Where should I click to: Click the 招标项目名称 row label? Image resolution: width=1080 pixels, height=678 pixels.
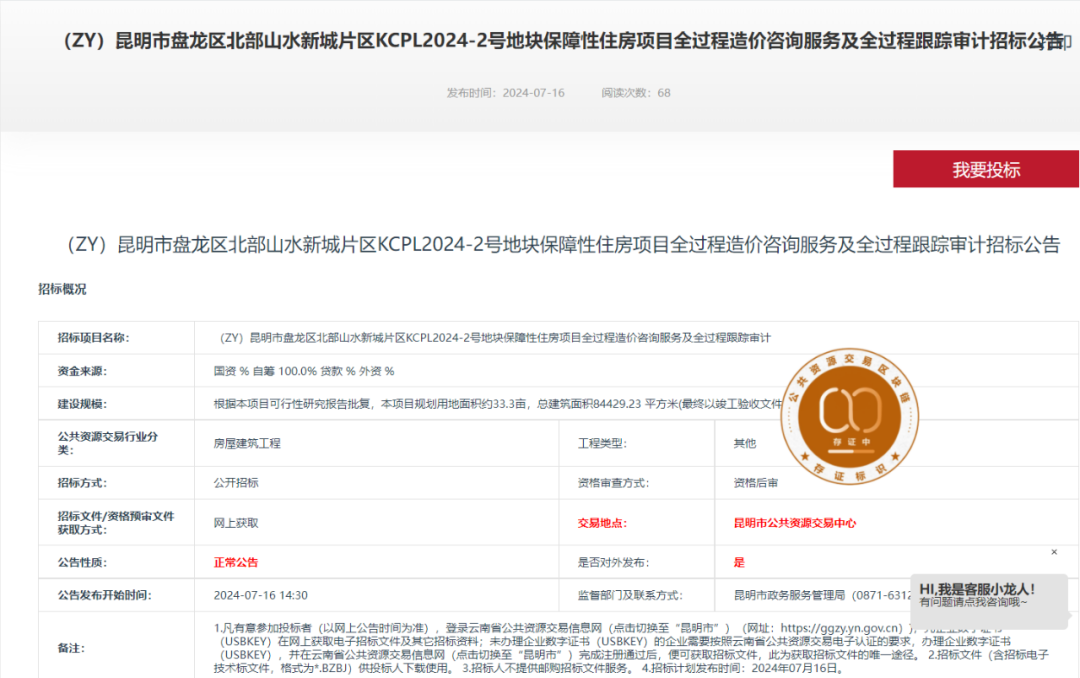94,338
